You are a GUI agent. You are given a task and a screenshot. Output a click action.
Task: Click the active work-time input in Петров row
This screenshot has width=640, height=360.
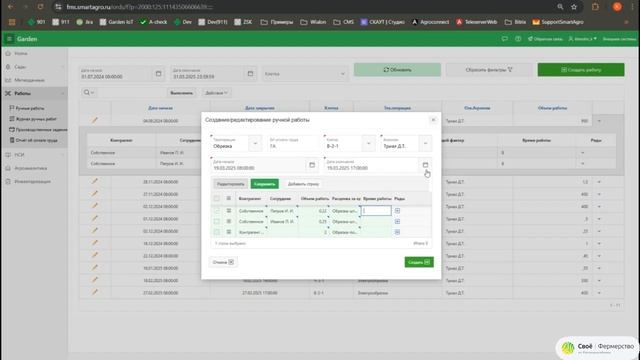pyautogui.click(x=376, y=211)
